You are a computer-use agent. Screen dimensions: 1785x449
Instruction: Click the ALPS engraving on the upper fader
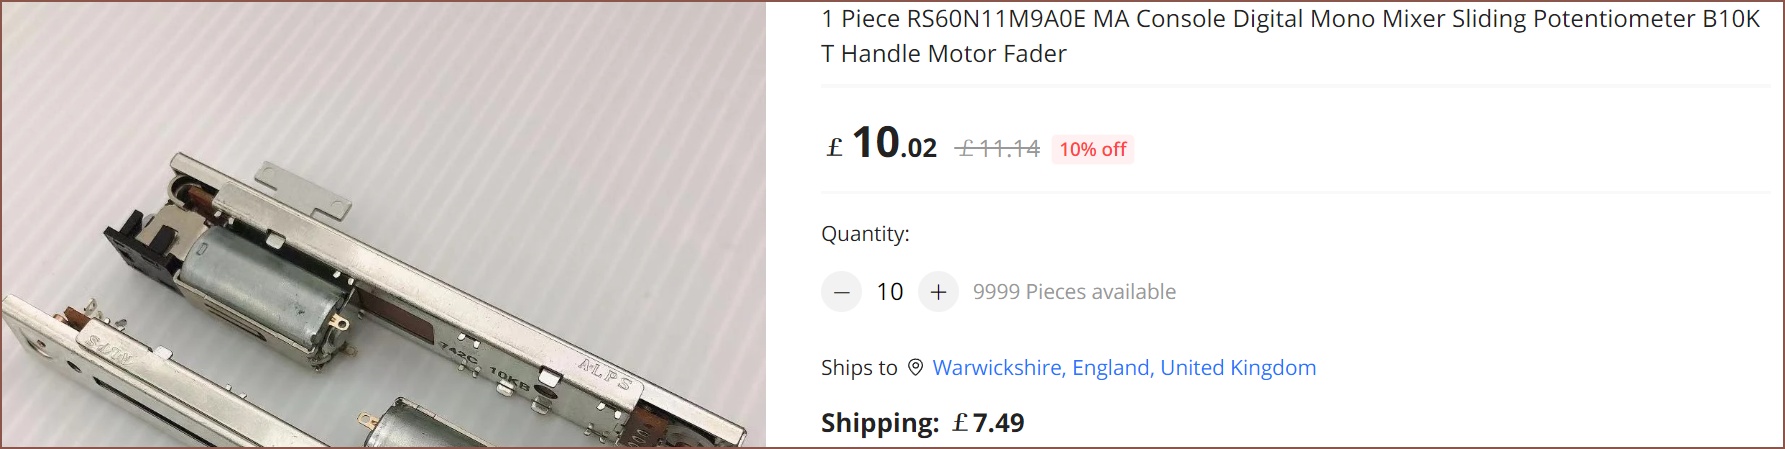tap(606, 374)
